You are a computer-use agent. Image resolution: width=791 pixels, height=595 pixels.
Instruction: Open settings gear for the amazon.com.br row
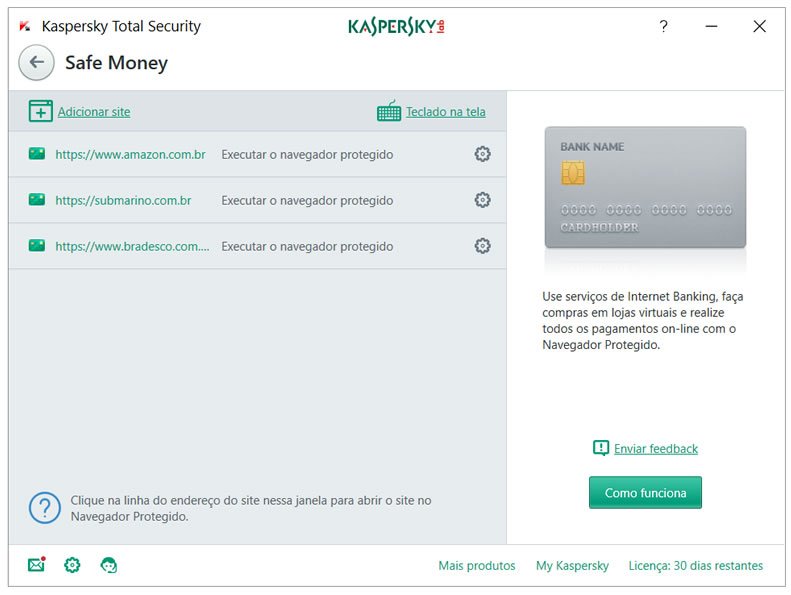tap(482, 154)
